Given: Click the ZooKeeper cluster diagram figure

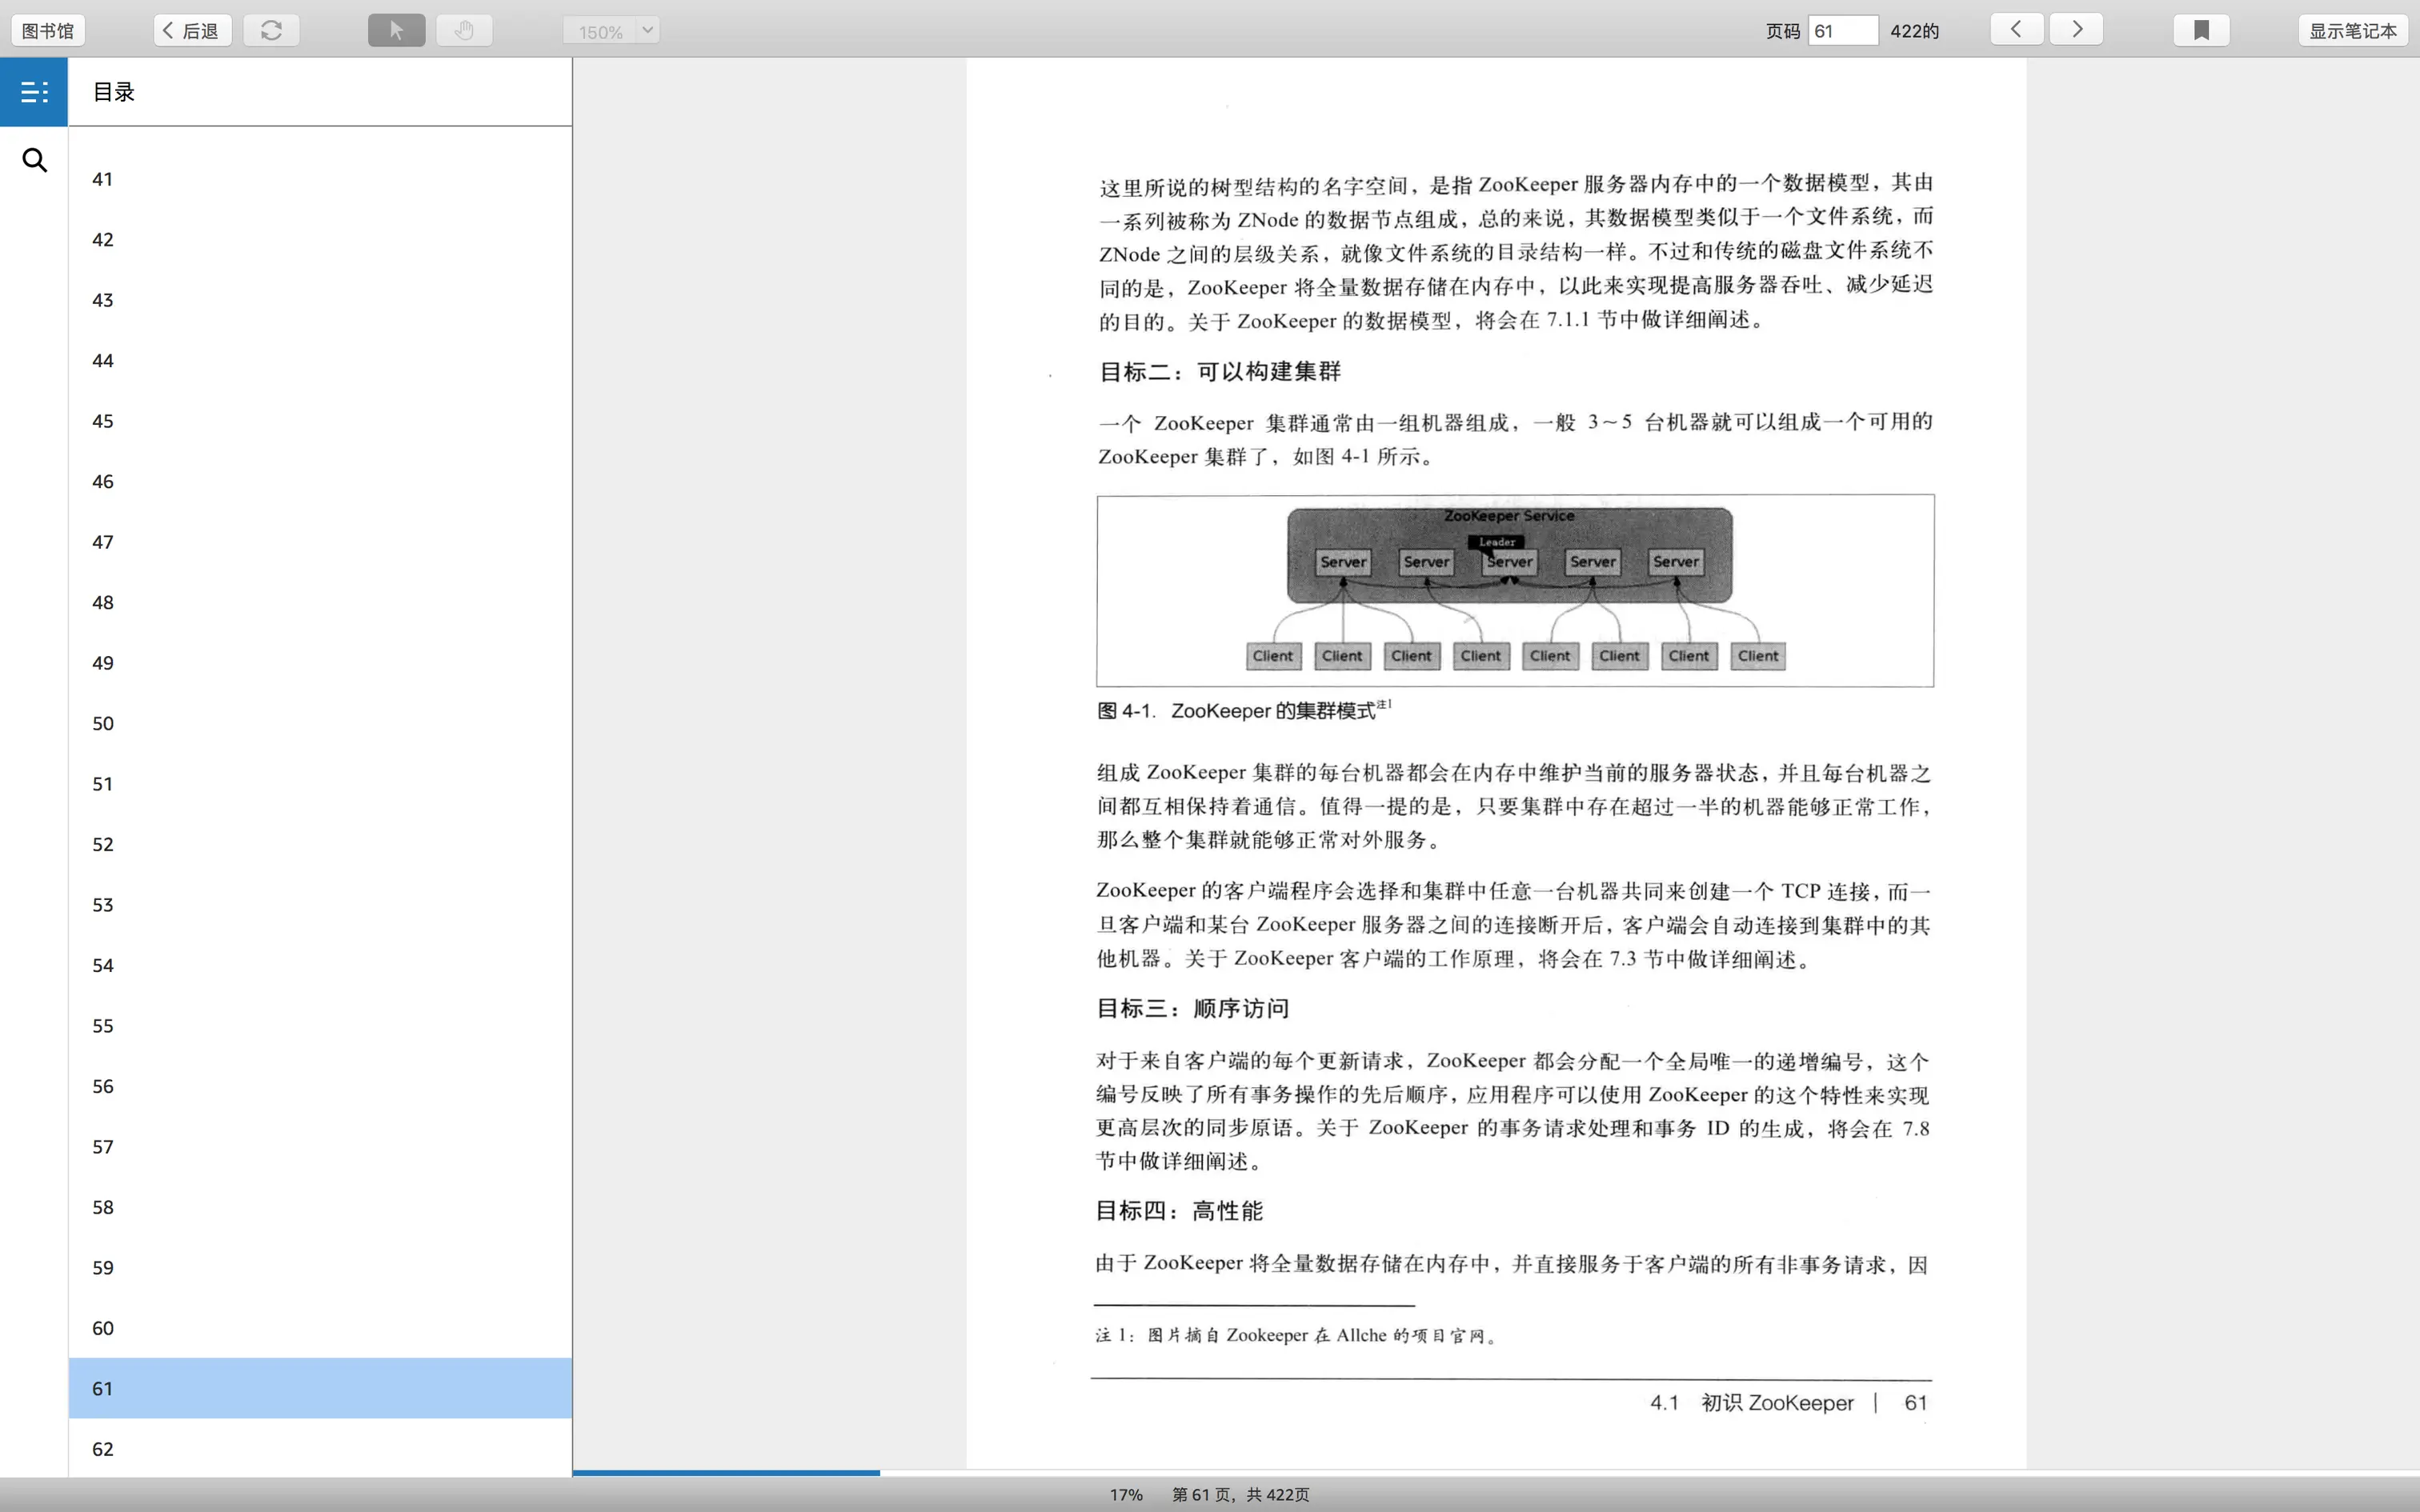Looking at the screenshot, I should 1514,590.
